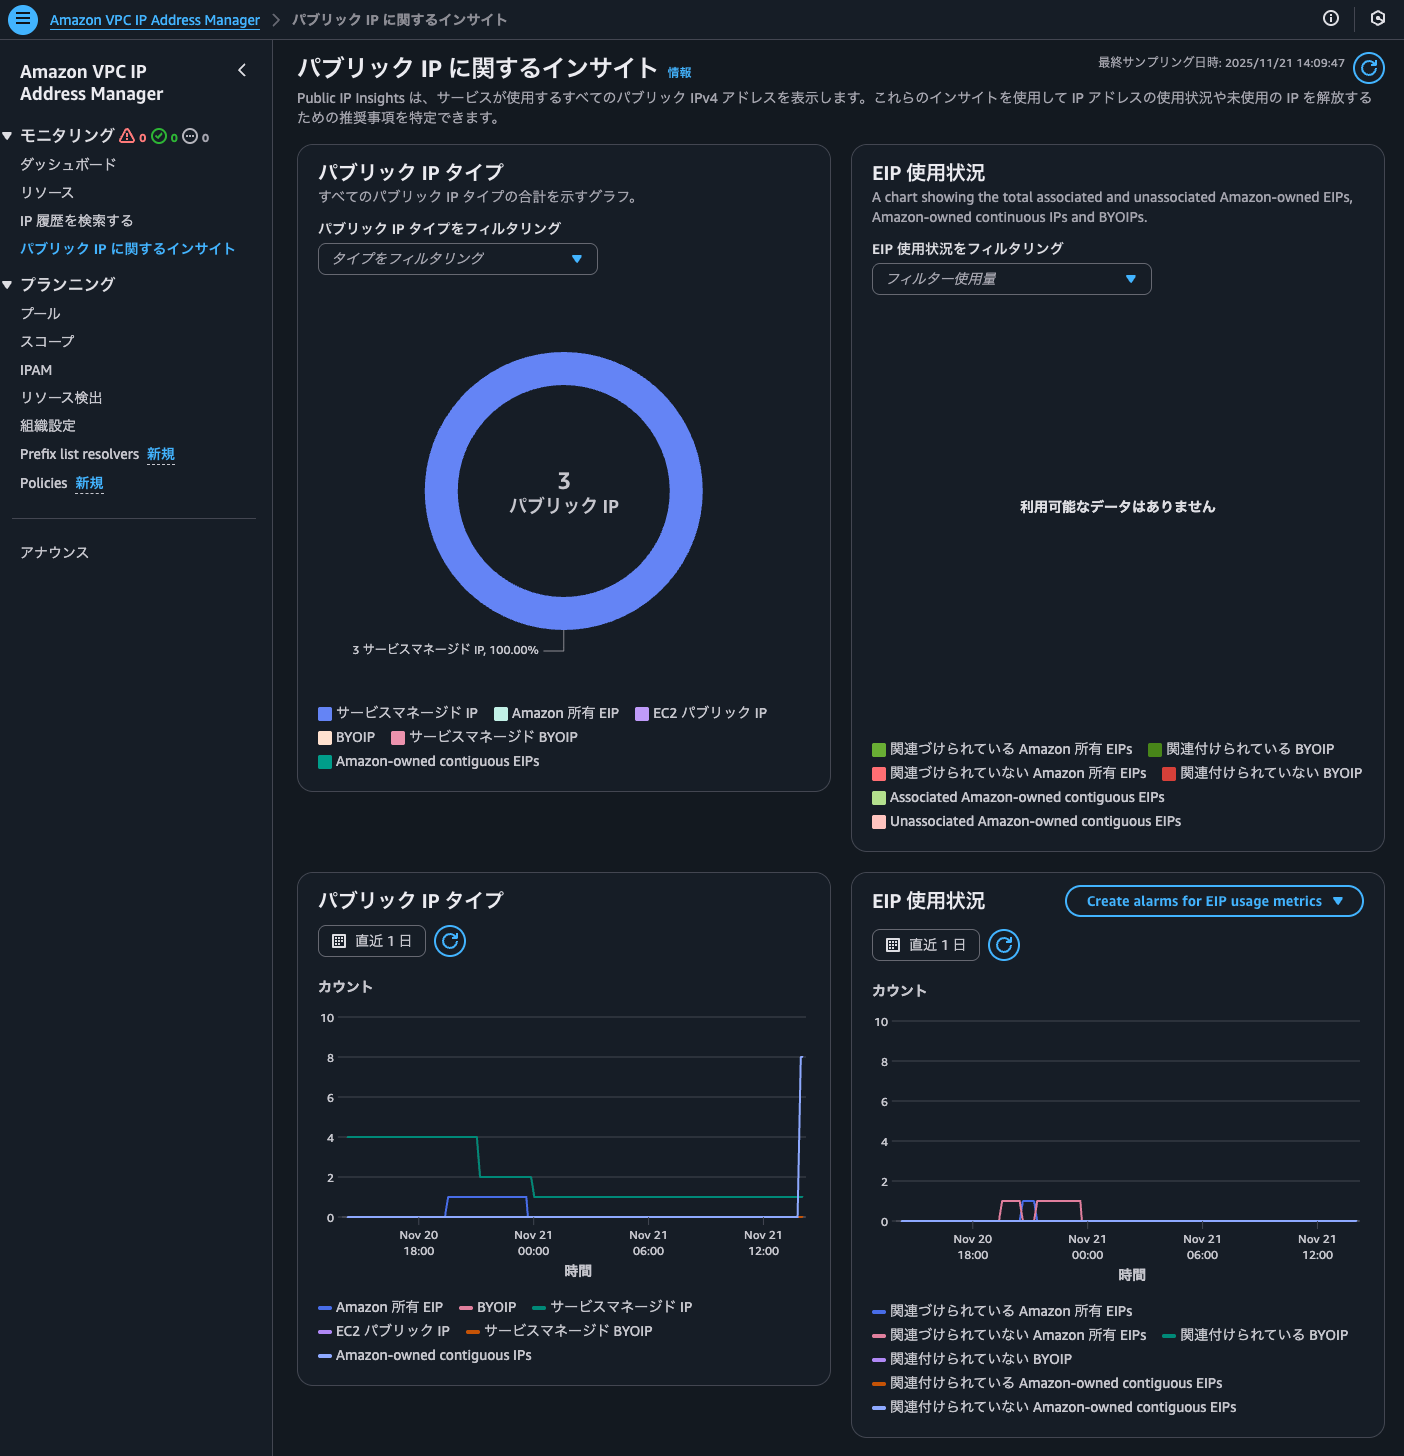Viewport: 1404px width, 1456px height.
Task: Click the Amazon VPC IP Address Manager breadcrumb link
Action: point(153,19)
